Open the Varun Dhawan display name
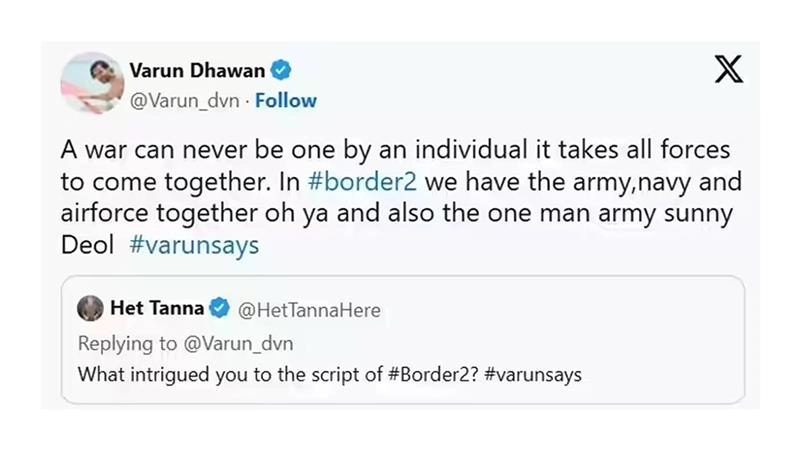 (197, 71)
